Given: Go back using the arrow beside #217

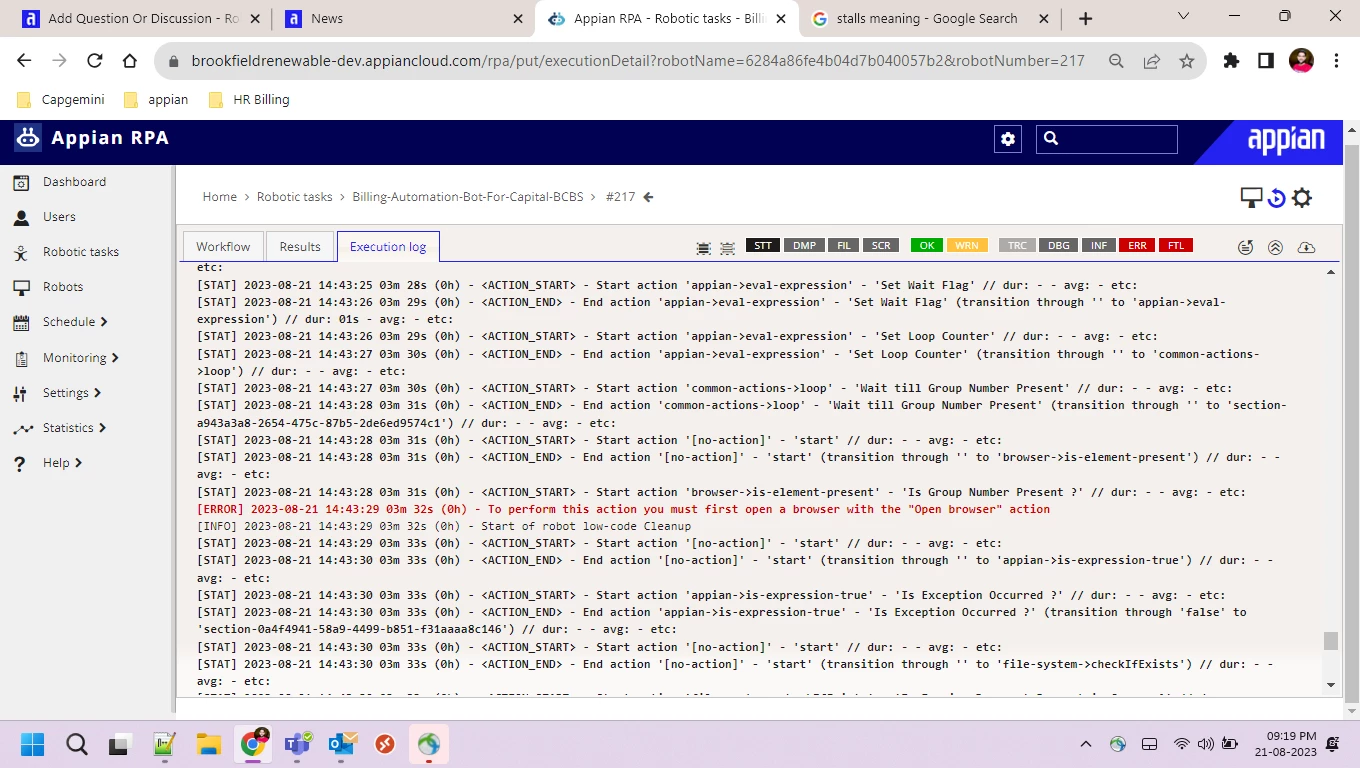Looking at the screenshot, I should point(648,197).
